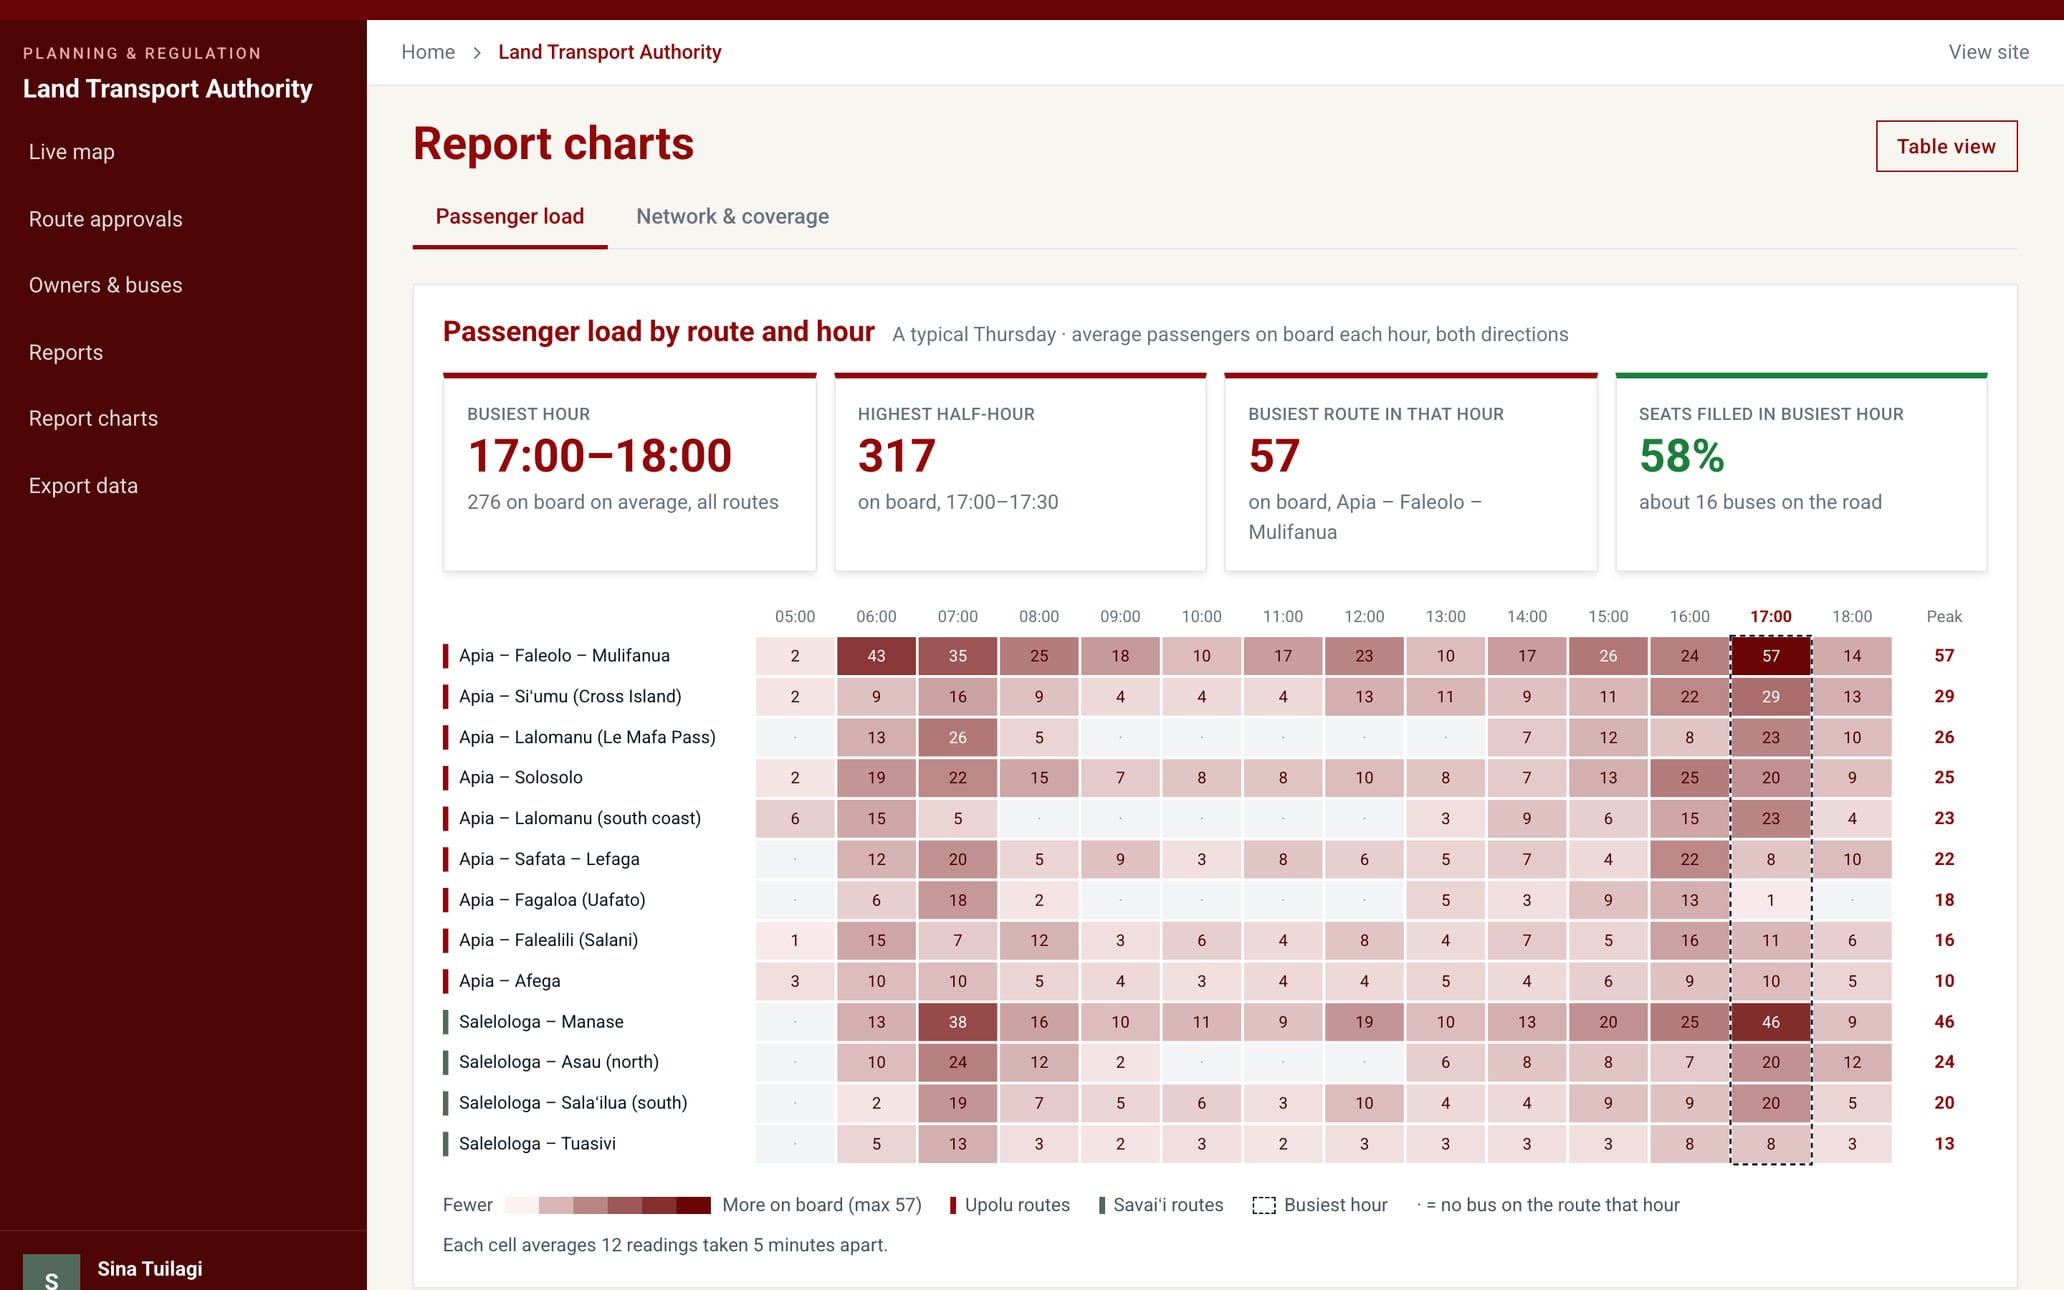Click the 05:00 column header

[795, 616]
